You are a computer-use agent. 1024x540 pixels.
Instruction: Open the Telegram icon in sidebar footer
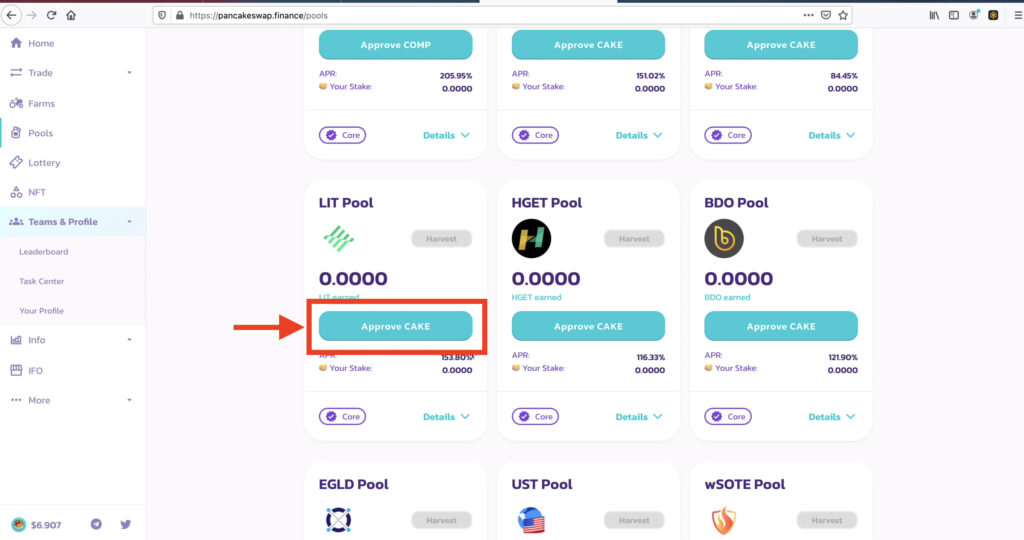pos(96,524)
